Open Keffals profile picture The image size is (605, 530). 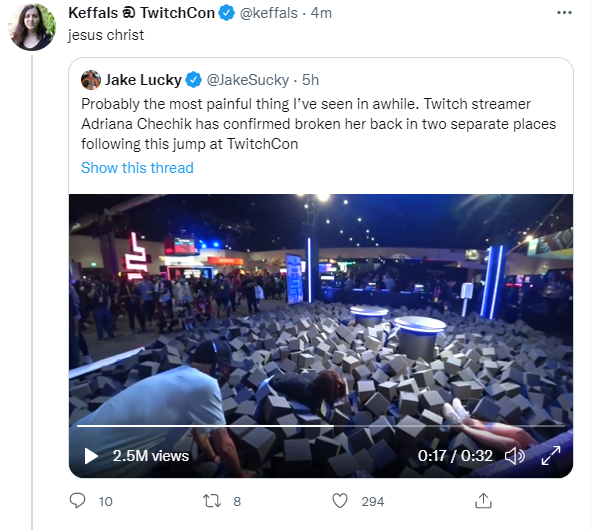click(x=32, y=26)
